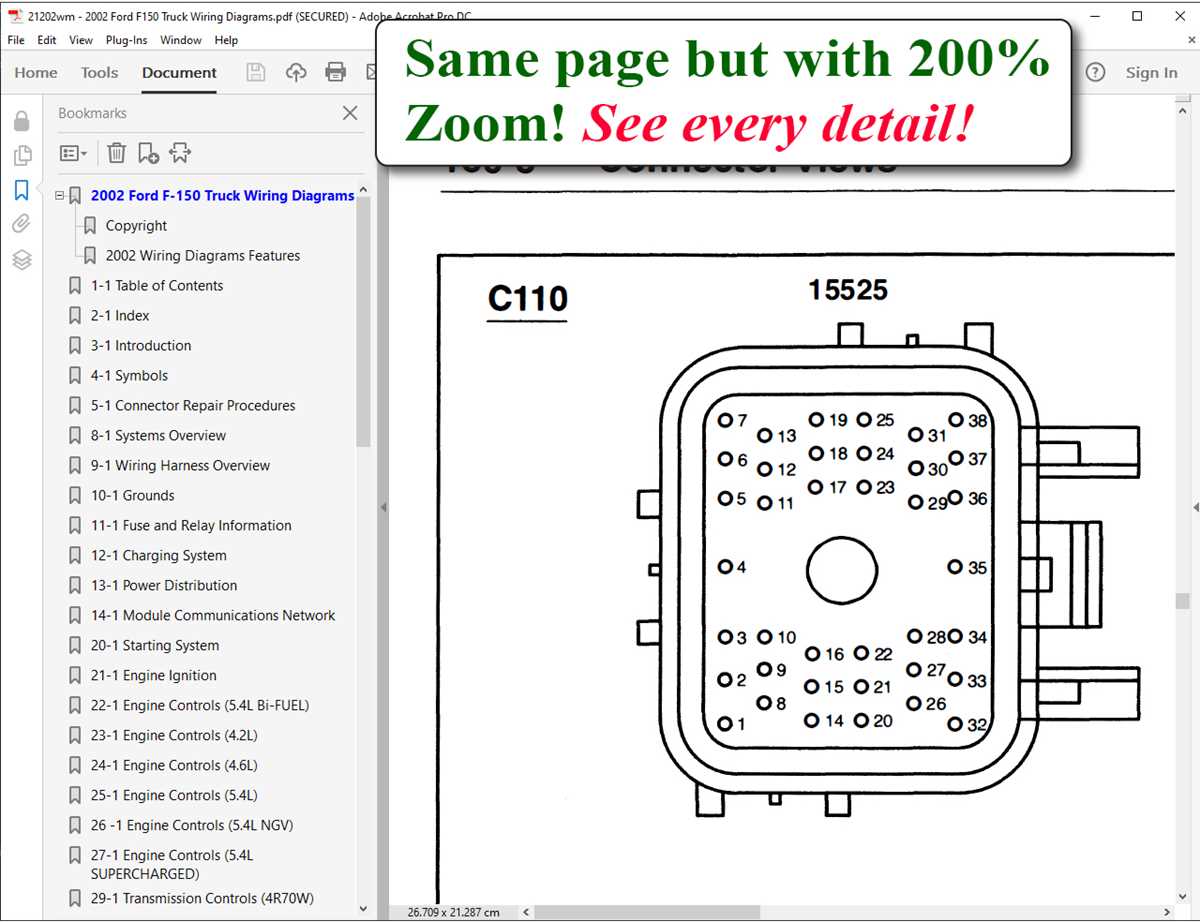
Task: Open the Layers panel icon
Action: 21,260
